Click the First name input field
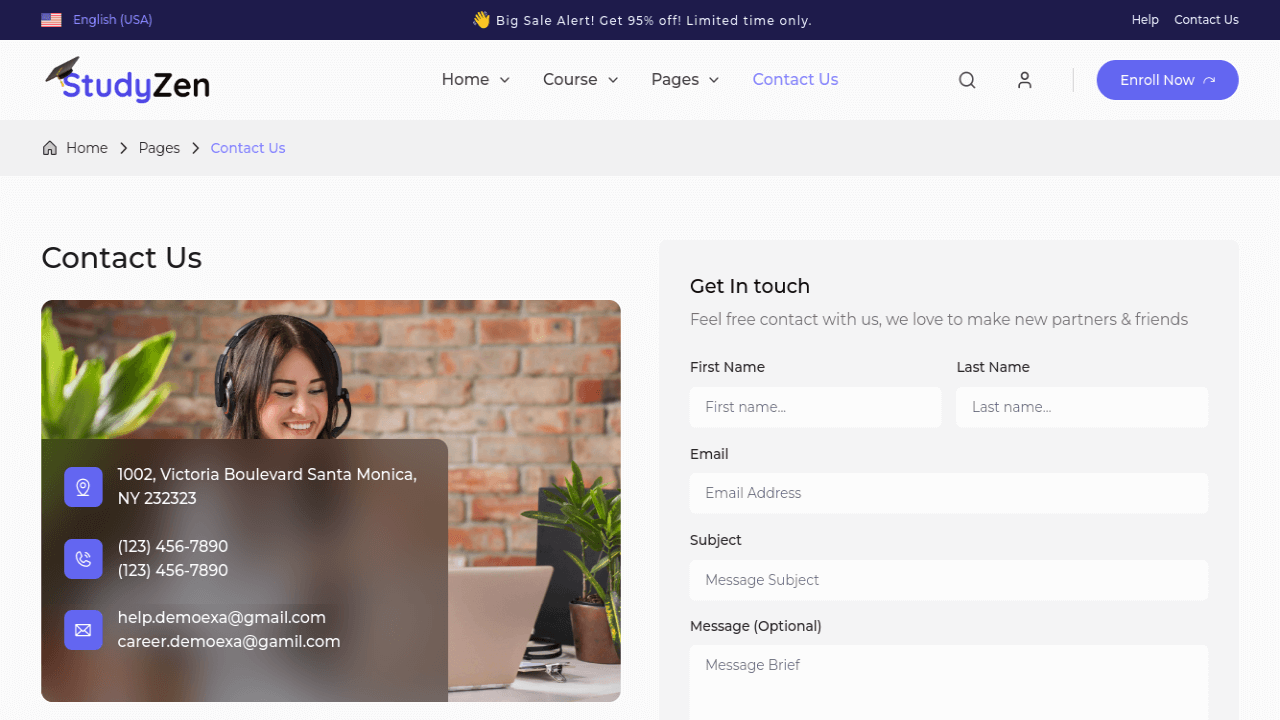 (816, 407)
